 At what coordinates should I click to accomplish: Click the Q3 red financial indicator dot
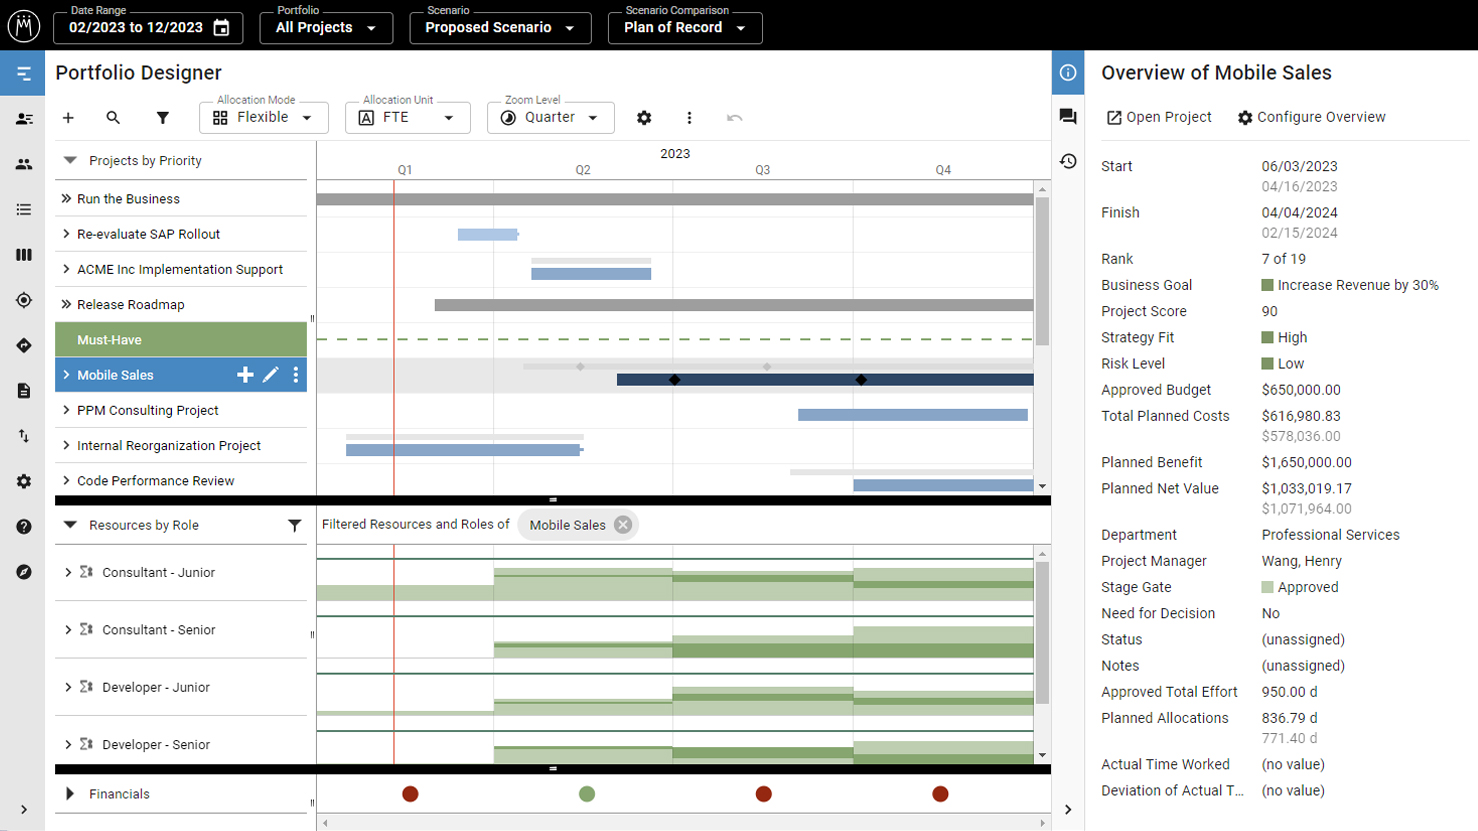click(764, 794)
